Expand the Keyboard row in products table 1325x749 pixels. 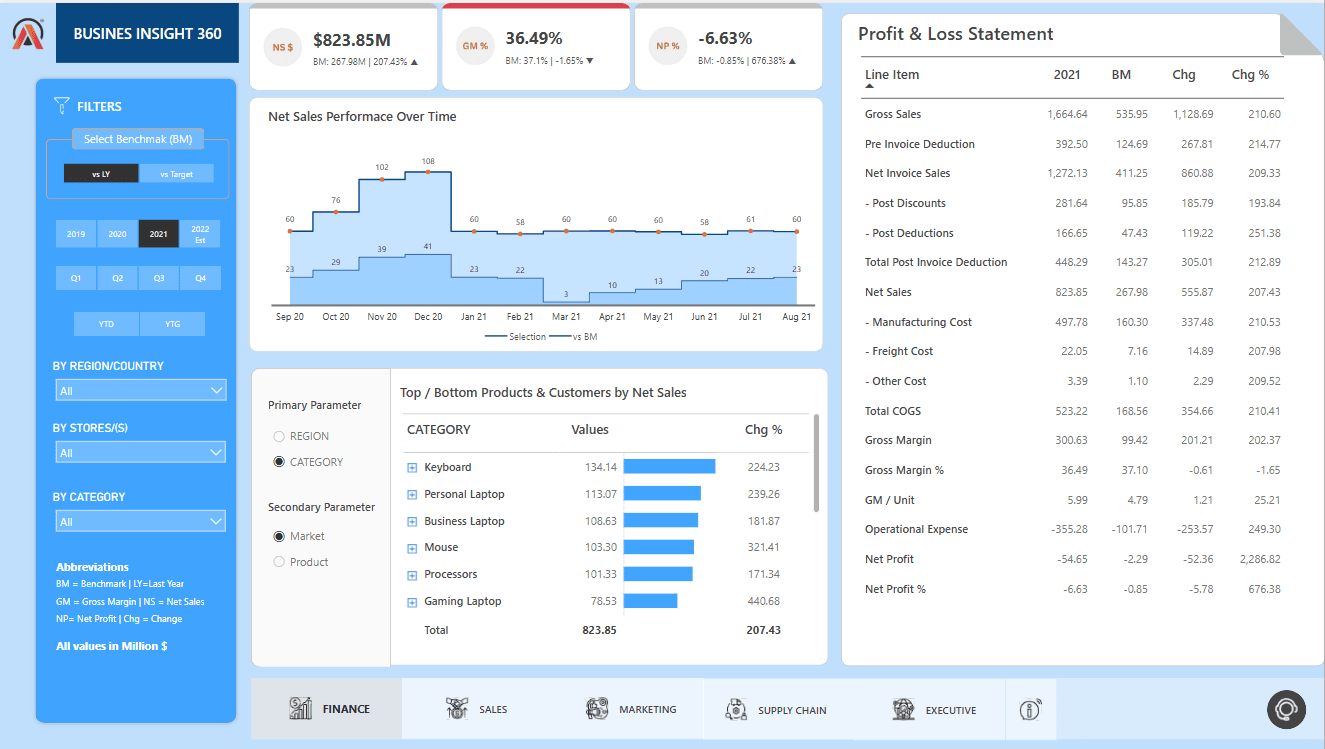tap(410, 467)
